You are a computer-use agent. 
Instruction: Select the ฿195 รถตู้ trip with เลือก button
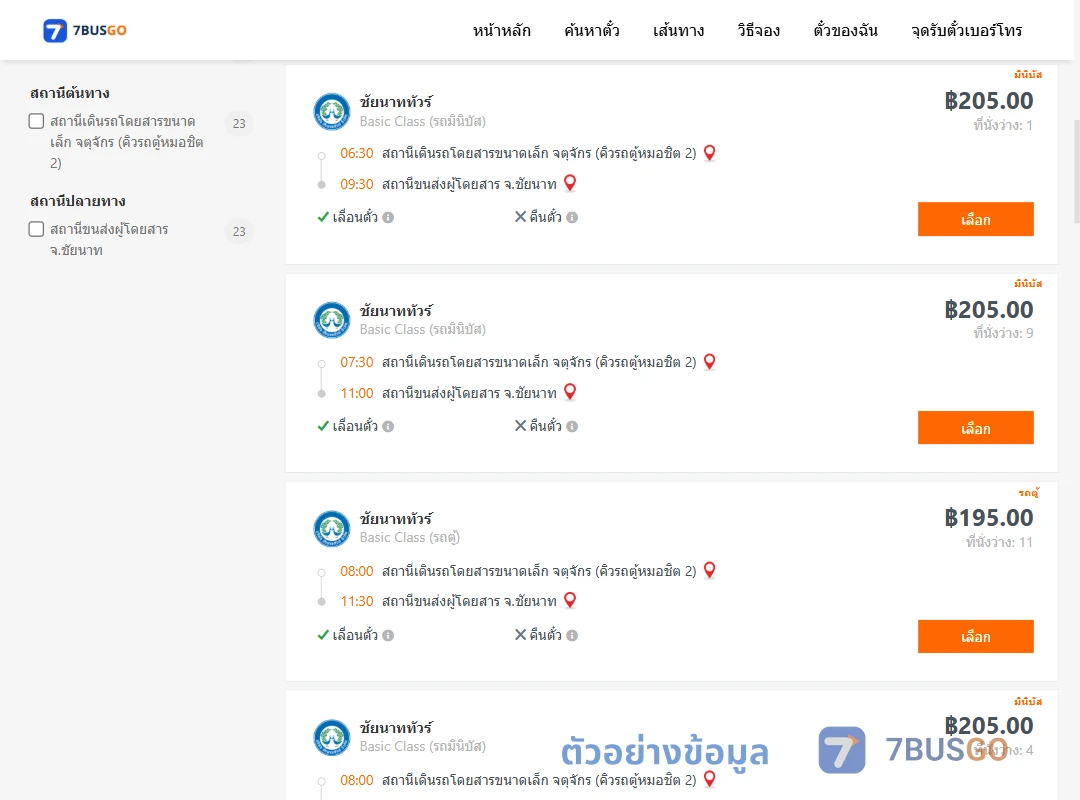(975, 637)
